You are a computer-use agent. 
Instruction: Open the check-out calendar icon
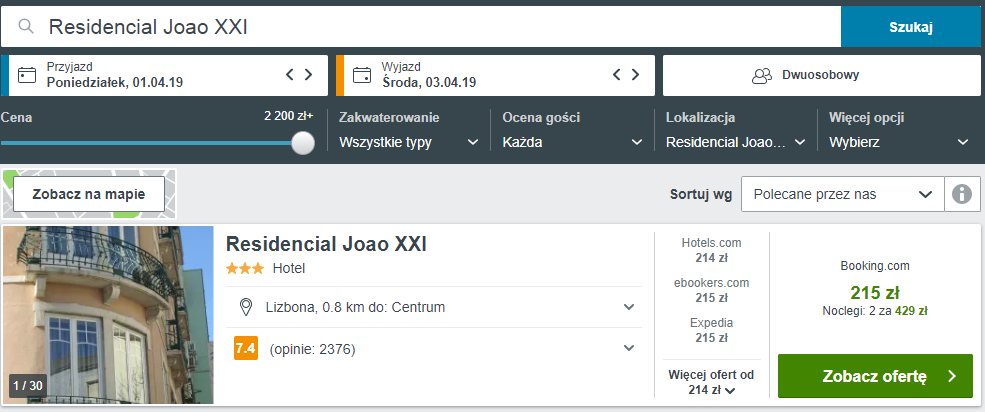[362, 75]
